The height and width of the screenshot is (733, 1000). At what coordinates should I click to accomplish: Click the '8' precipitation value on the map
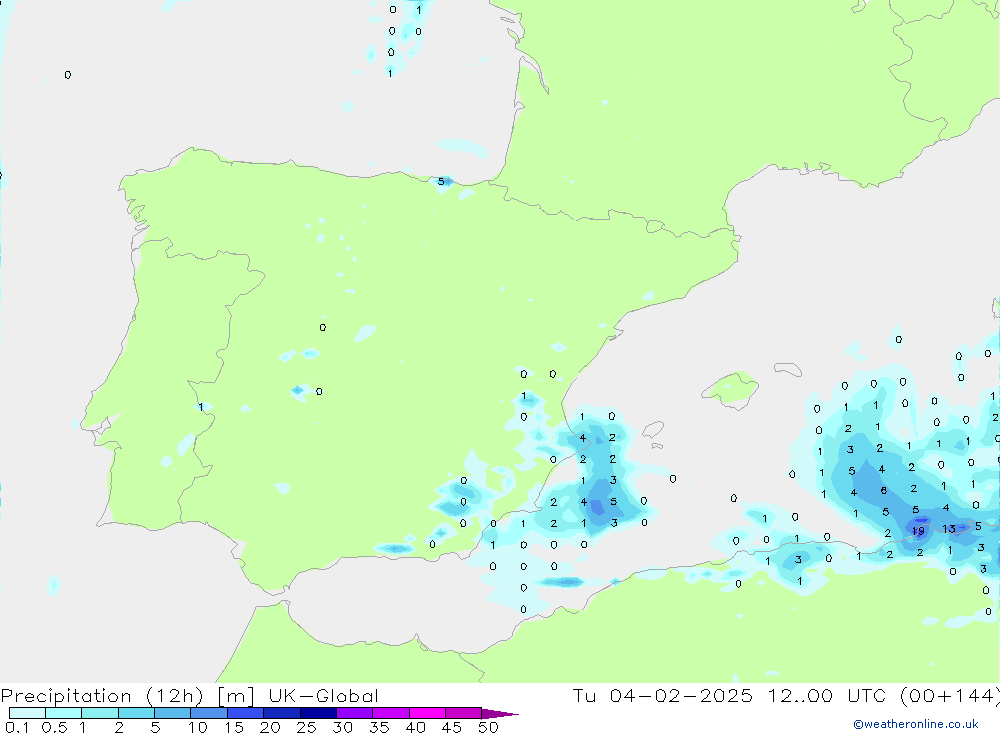[883, 491]
